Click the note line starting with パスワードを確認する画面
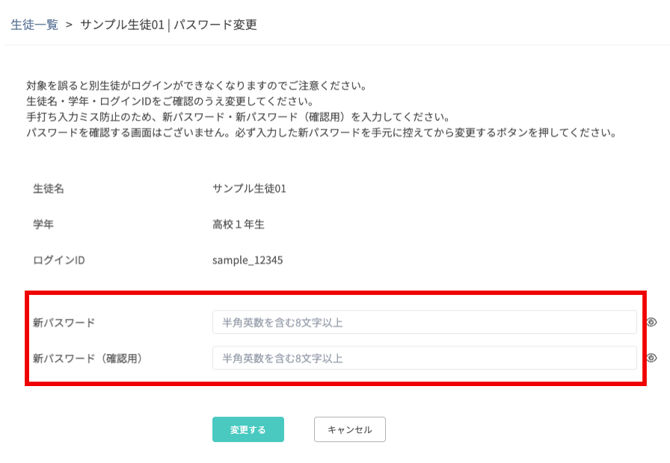 pos(320,132)
